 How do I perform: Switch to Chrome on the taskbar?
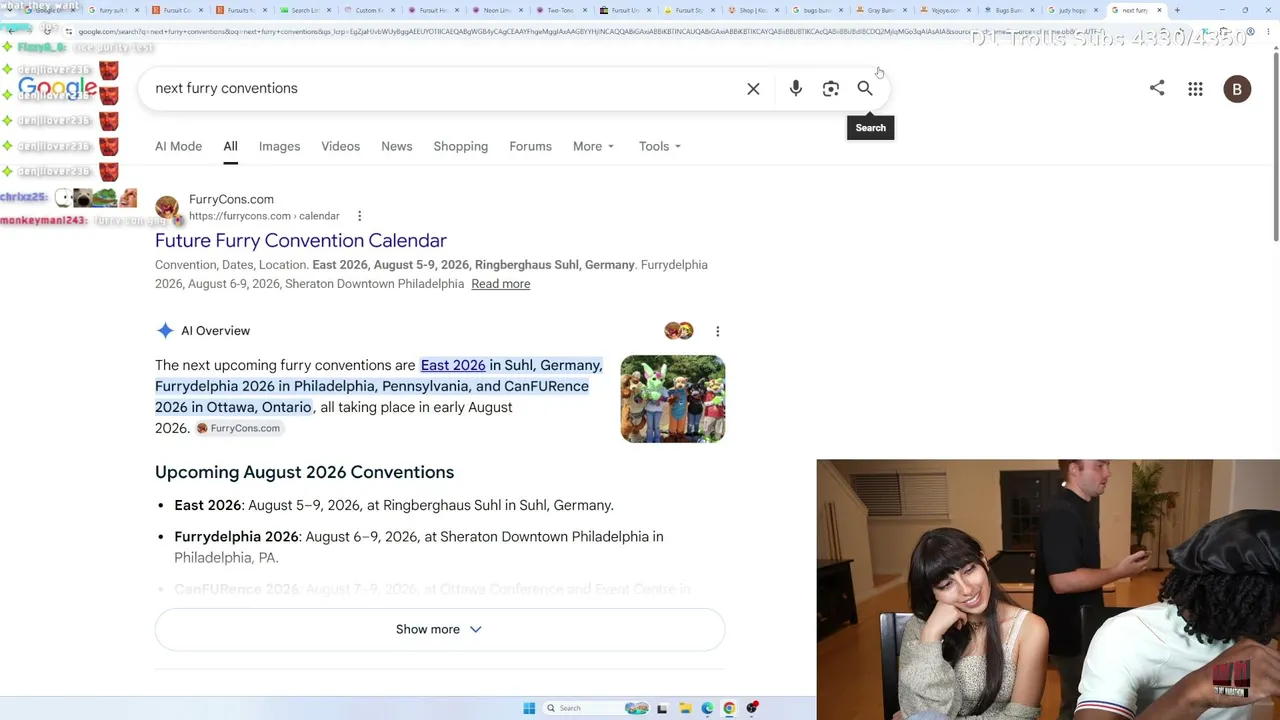(x=729, y=708)
